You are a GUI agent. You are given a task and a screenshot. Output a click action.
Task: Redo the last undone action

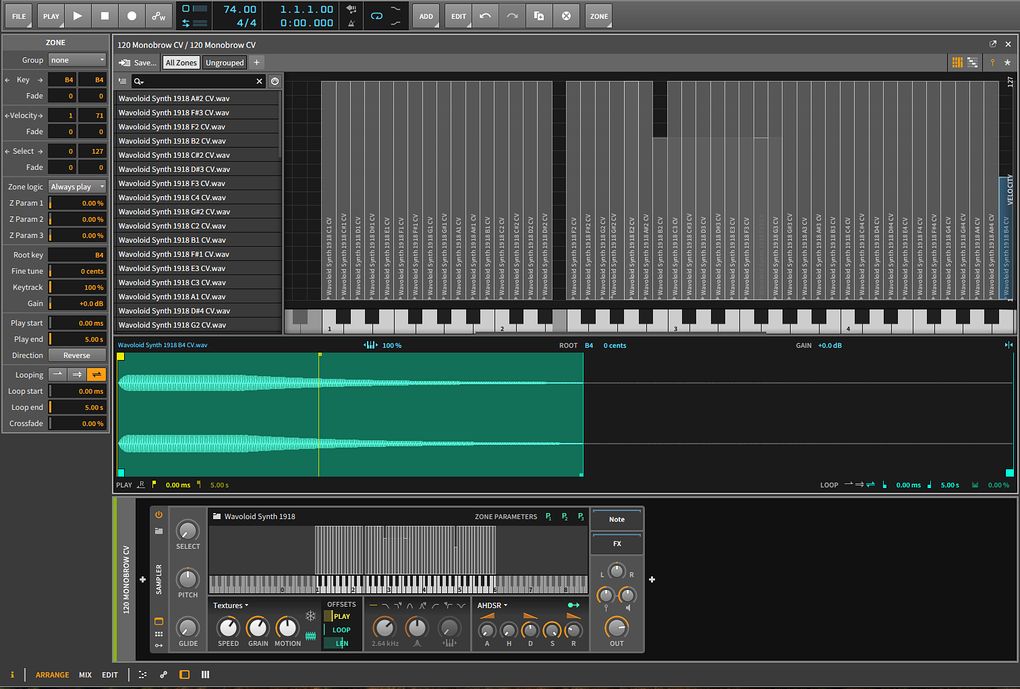pyautogui.click(x=512, y=16)
